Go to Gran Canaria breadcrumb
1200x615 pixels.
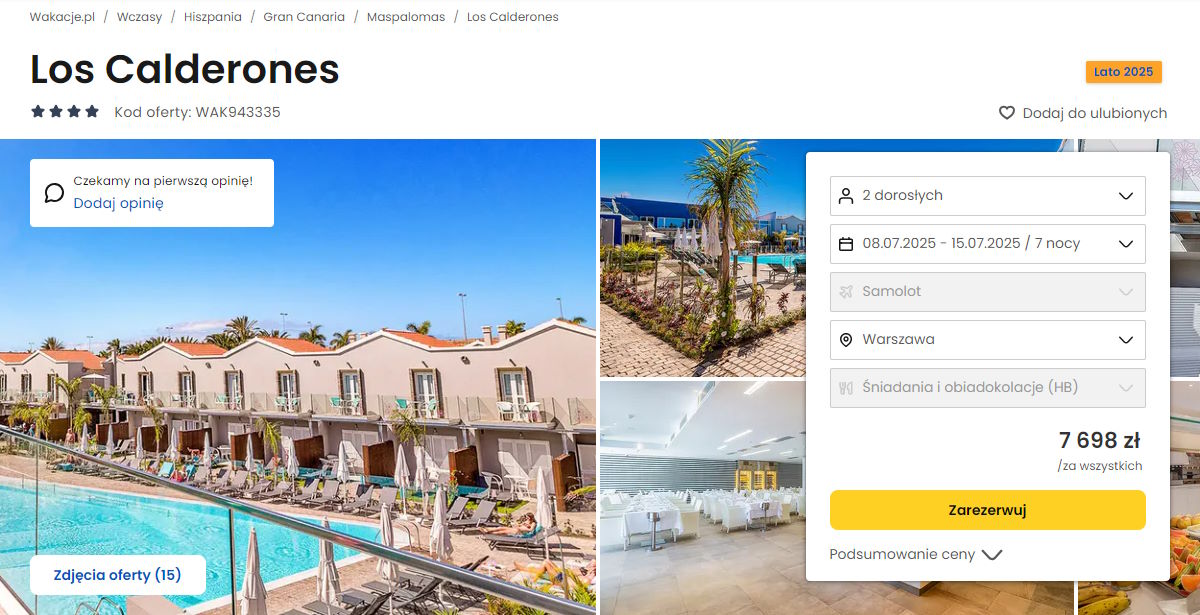(304, 17)
